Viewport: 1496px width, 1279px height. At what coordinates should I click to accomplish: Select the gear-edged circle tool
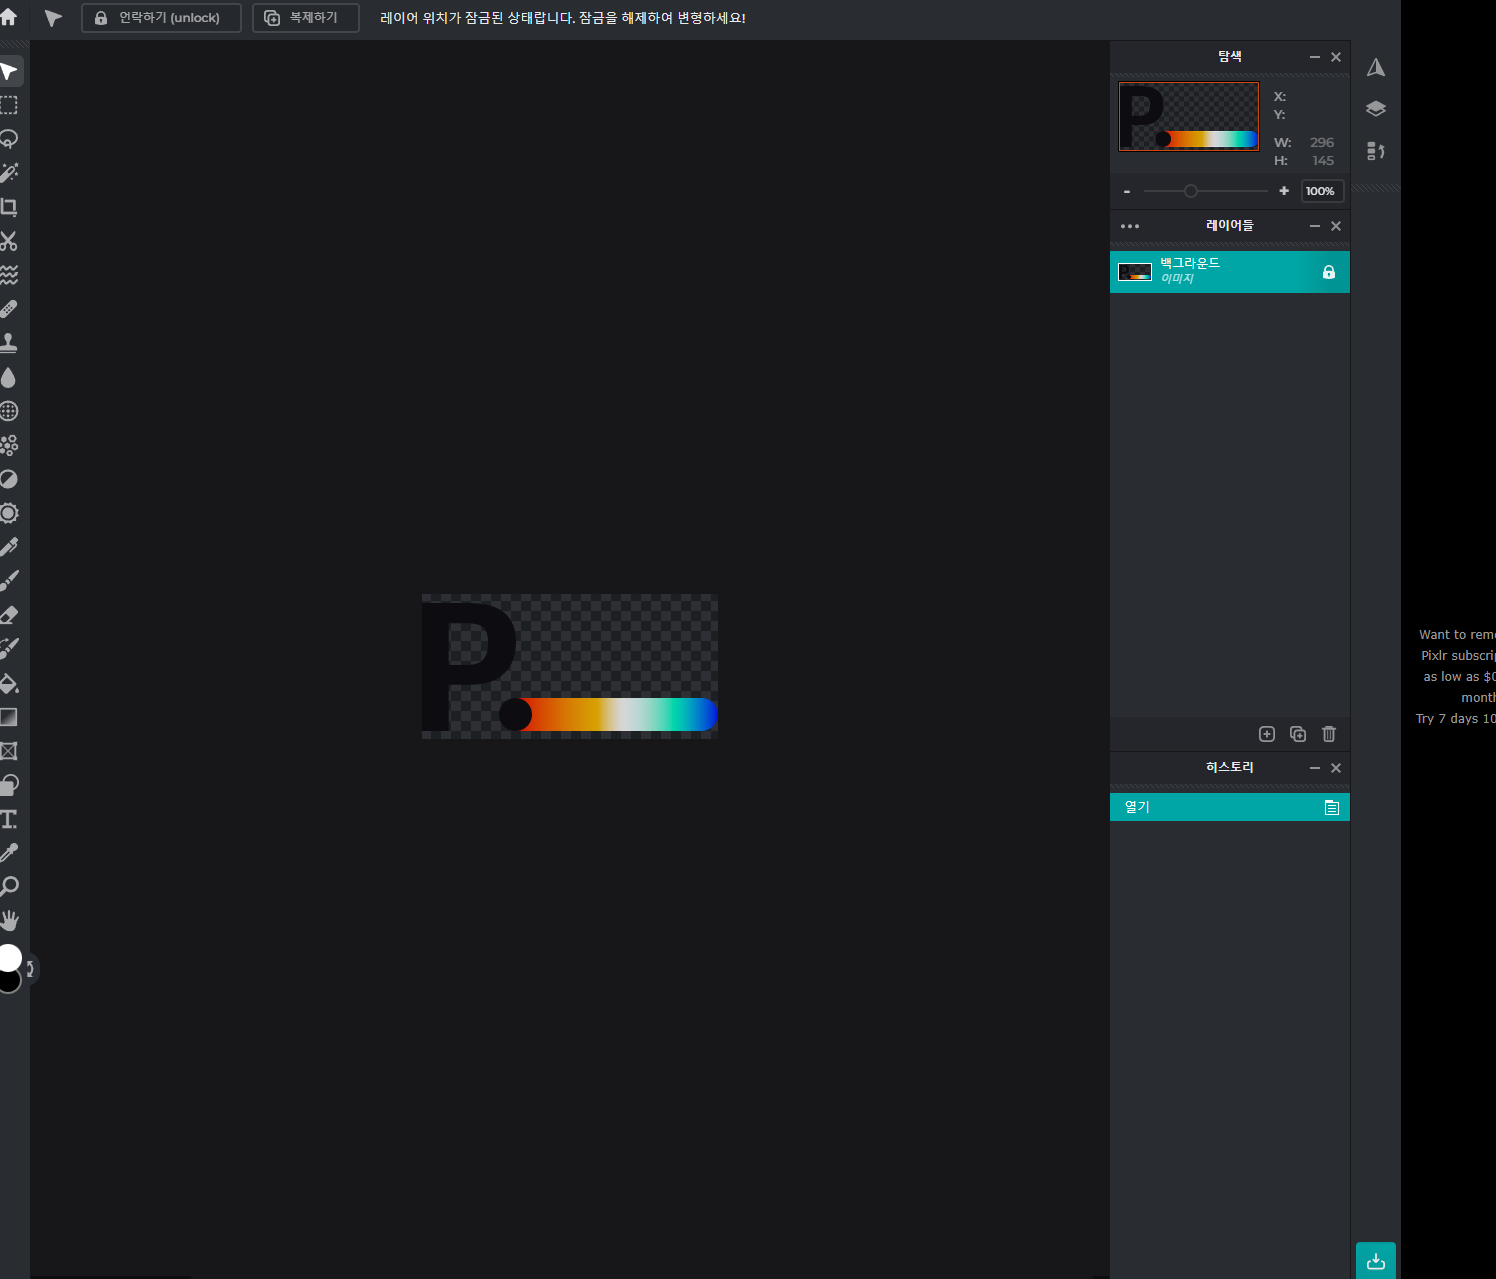(x=9, y=513)
